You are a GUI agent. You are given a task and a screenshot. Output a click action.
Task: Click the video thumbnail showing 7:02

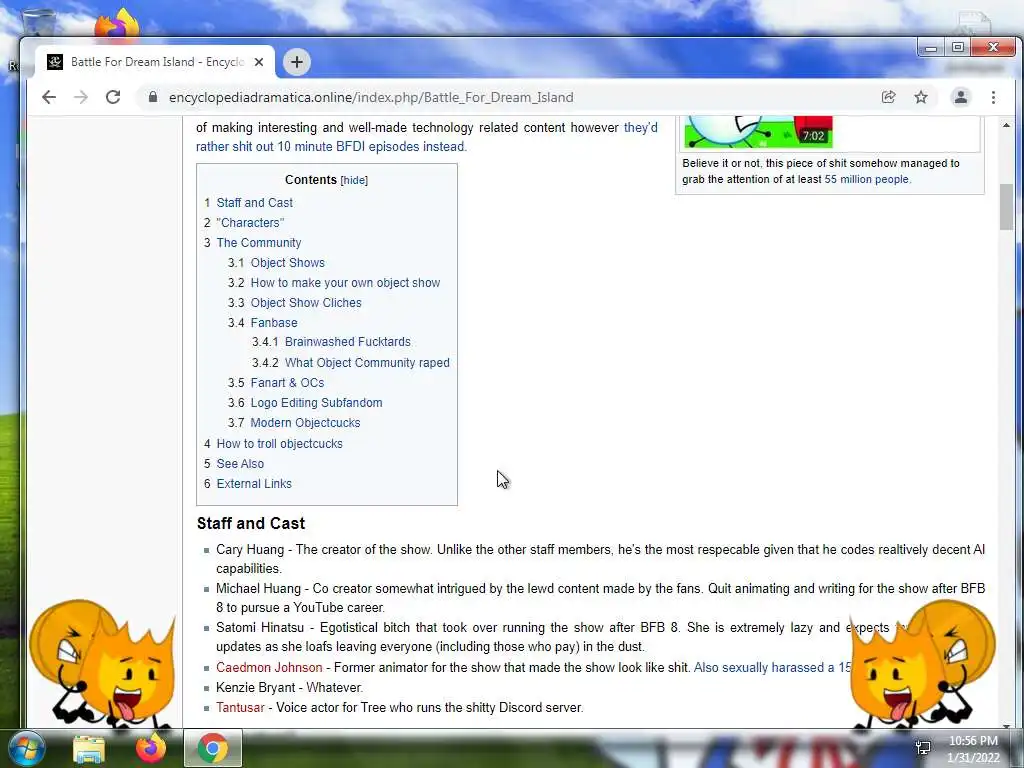click(758, 132)
